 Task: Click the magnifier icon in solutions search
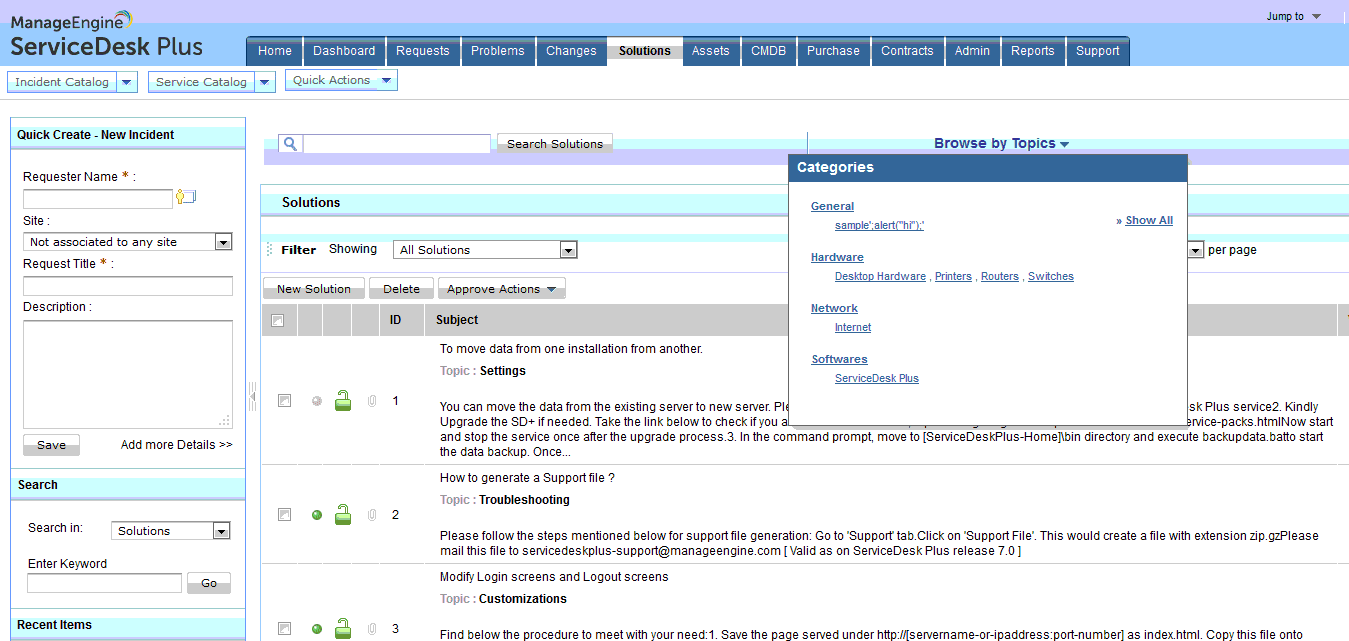pos(290,144)
